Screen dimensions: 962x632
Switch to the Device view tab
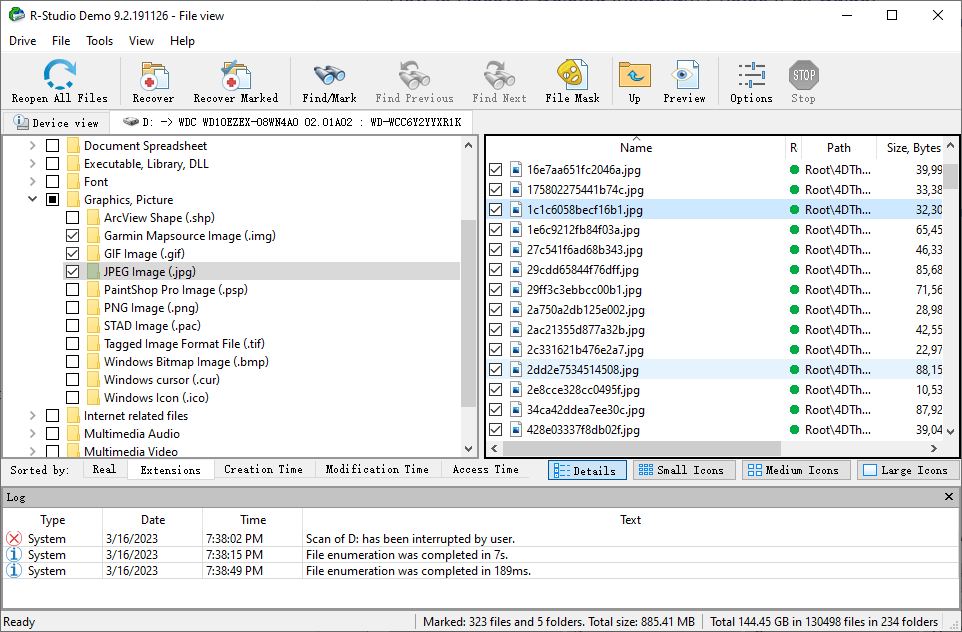[x=56, y=123]
